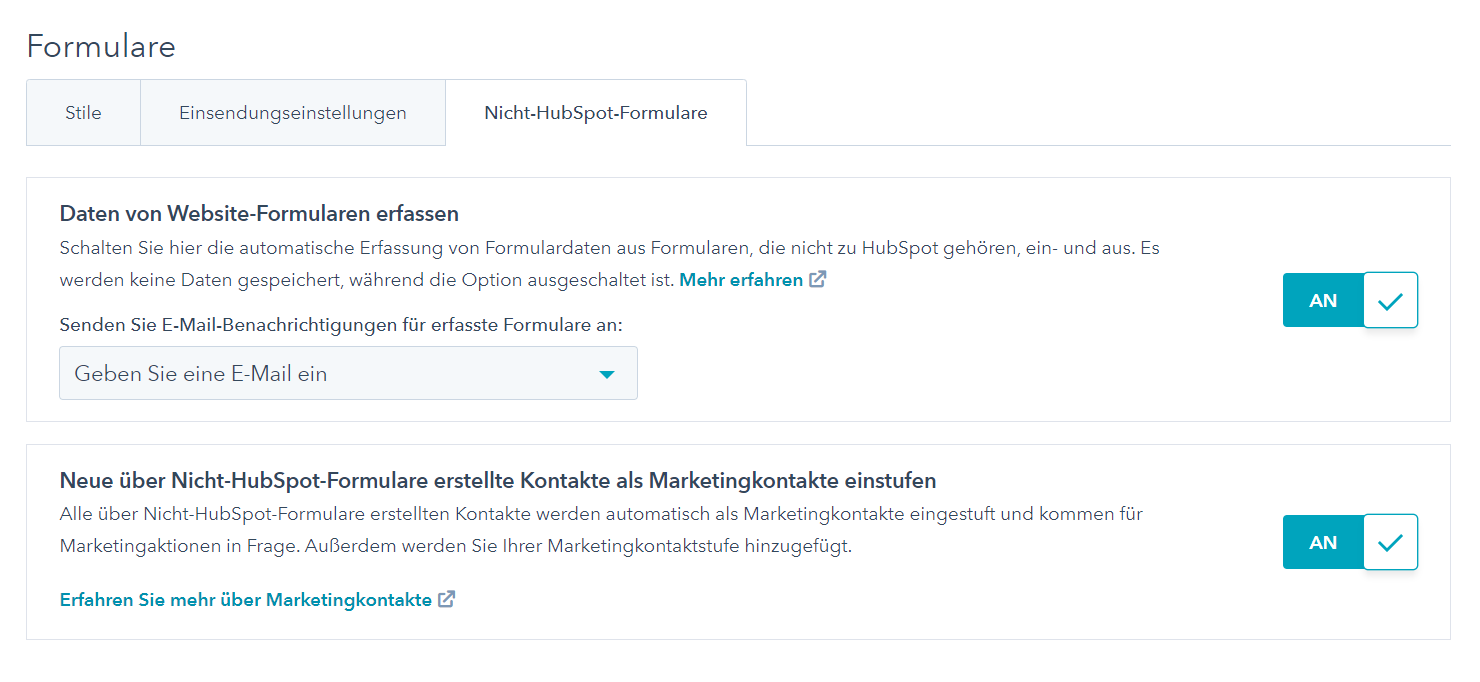The height and width of the screenshot is (682, 1480).
Task: Click label "Senden Sie E-Mail-Benachrichtigungen für erfasste Formulare an"
Action: pos(341,325)
